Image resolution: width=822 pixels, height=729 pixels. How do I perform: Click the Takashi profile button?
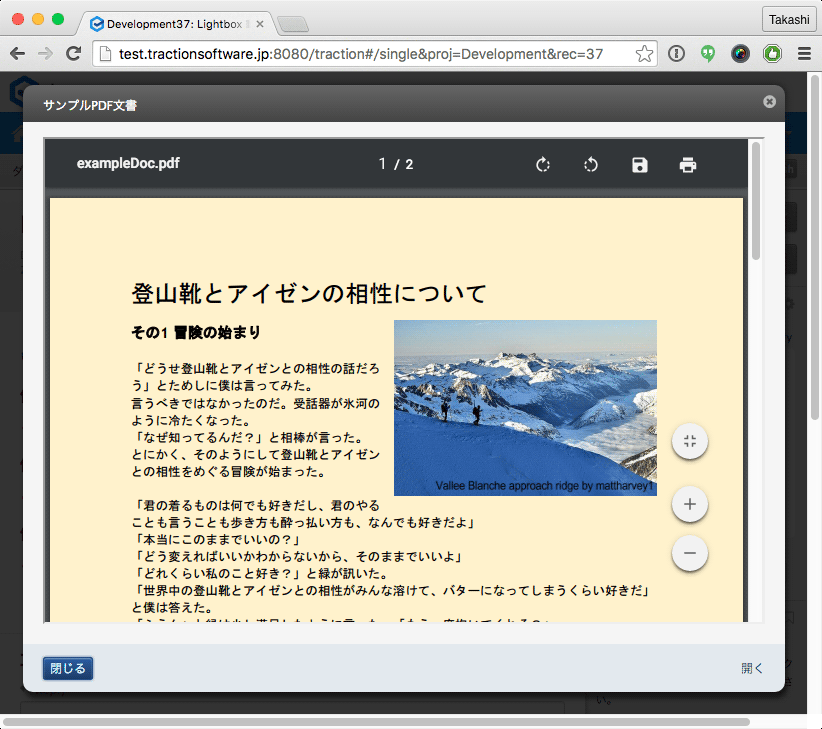click(788, 20)
